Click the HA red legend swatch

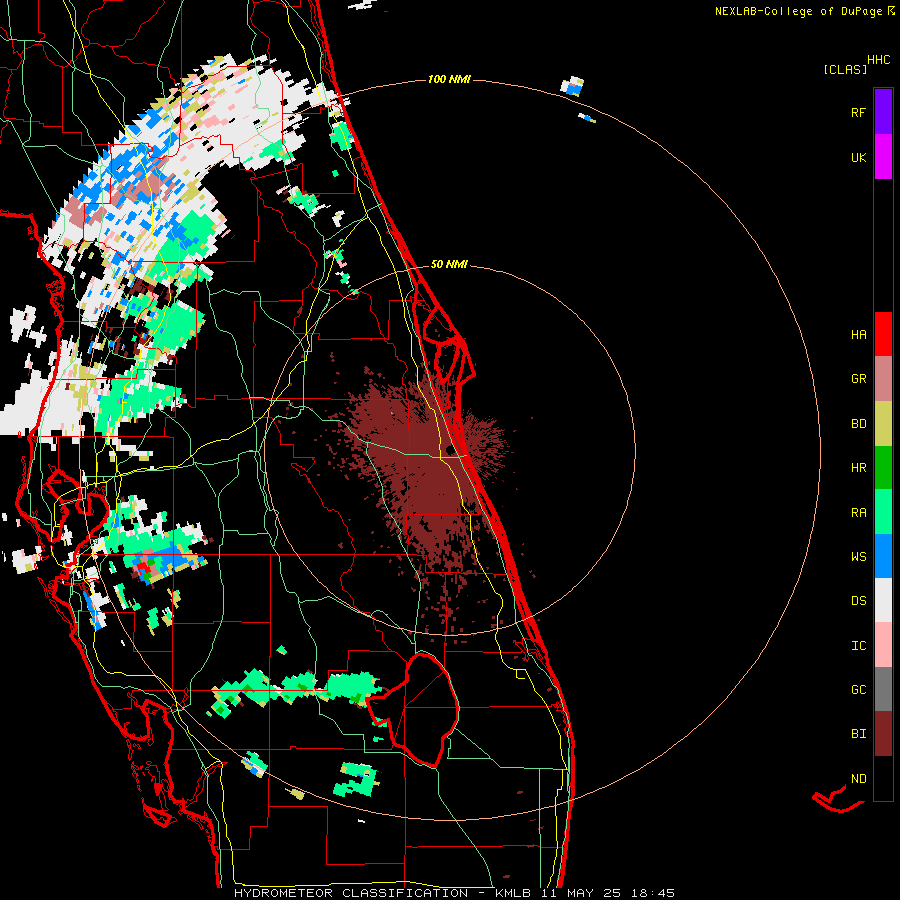click(883, 334)
